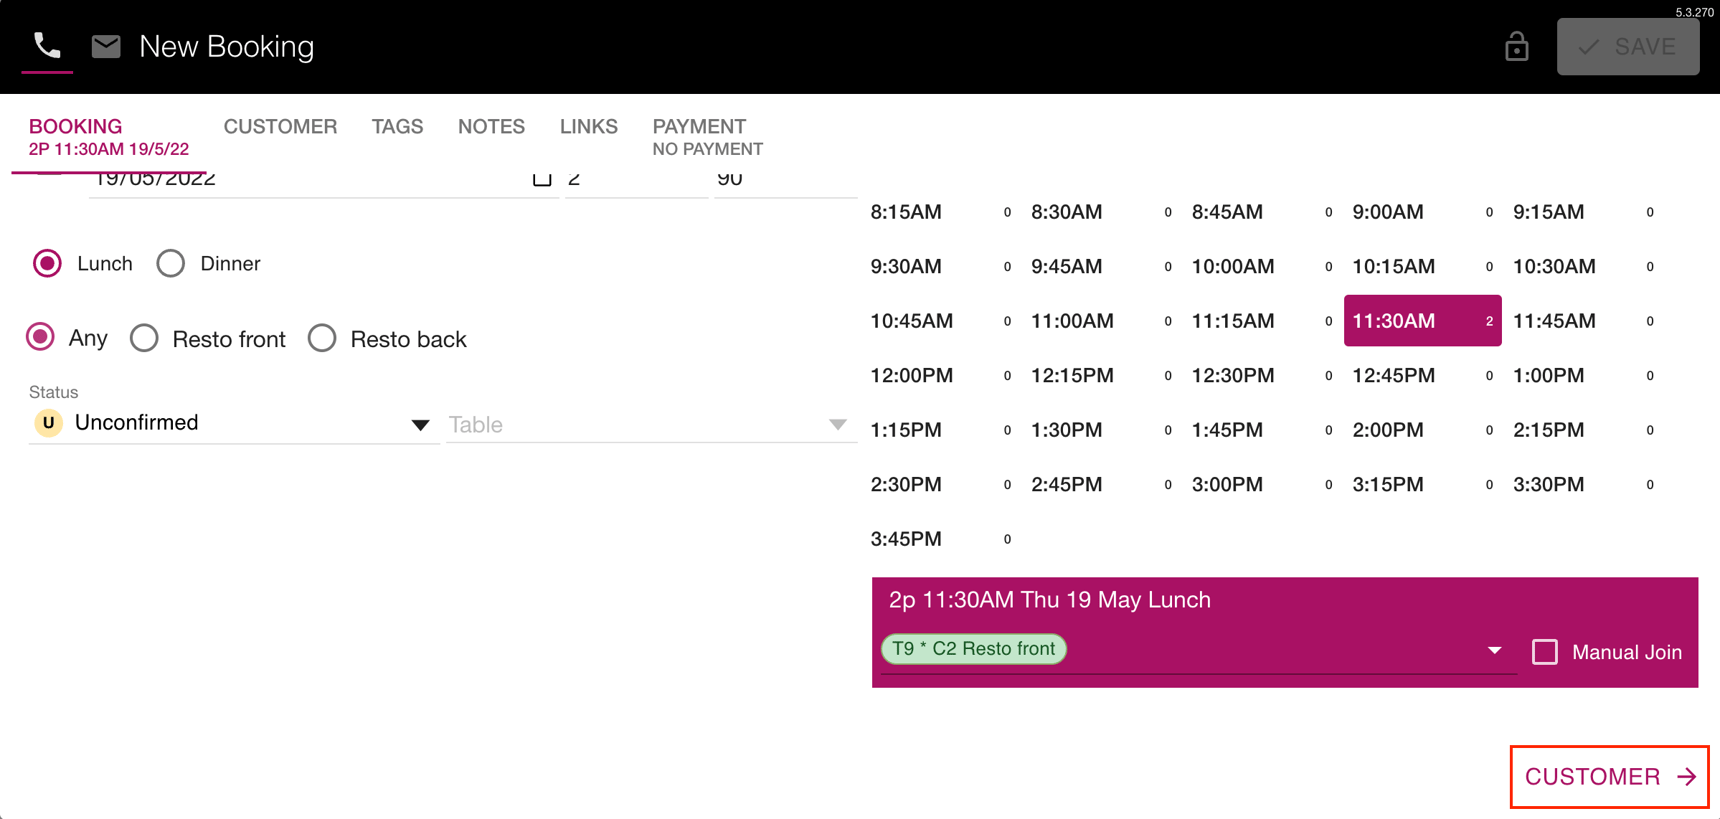The height and width of the screenshot is (819, 1720).
Task: Choose the Resto front area option
Action: tap(145, 339)
